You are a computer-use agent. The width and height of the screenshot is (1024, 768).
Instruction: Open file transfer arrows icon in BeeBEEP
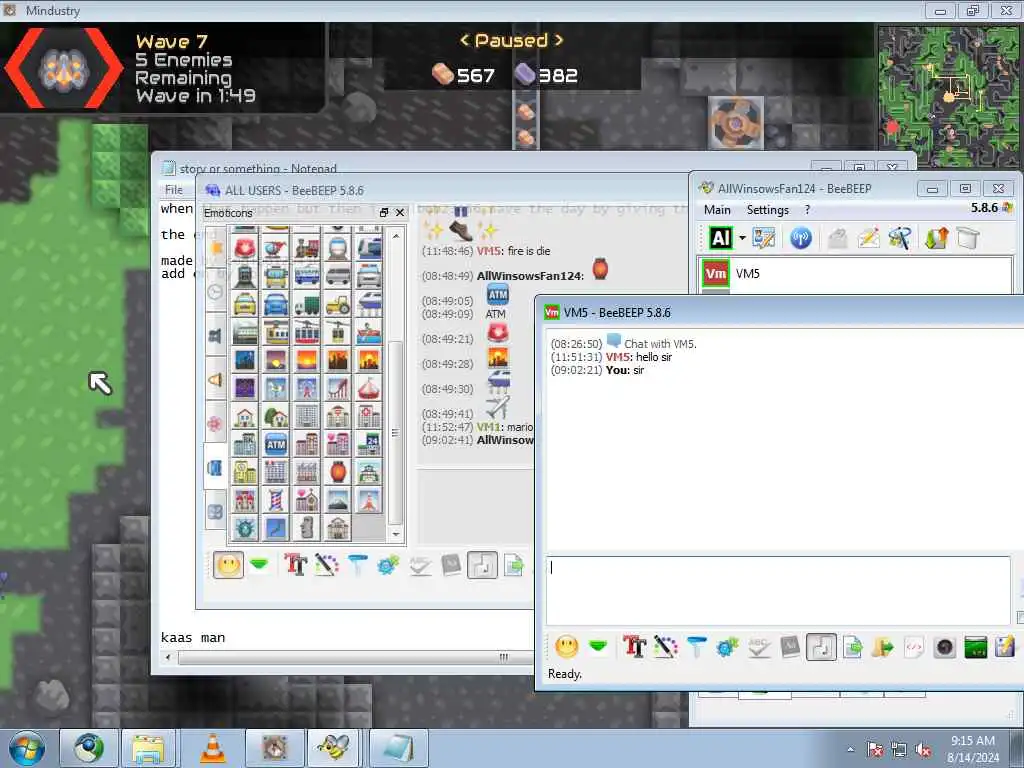click(936, 238)
